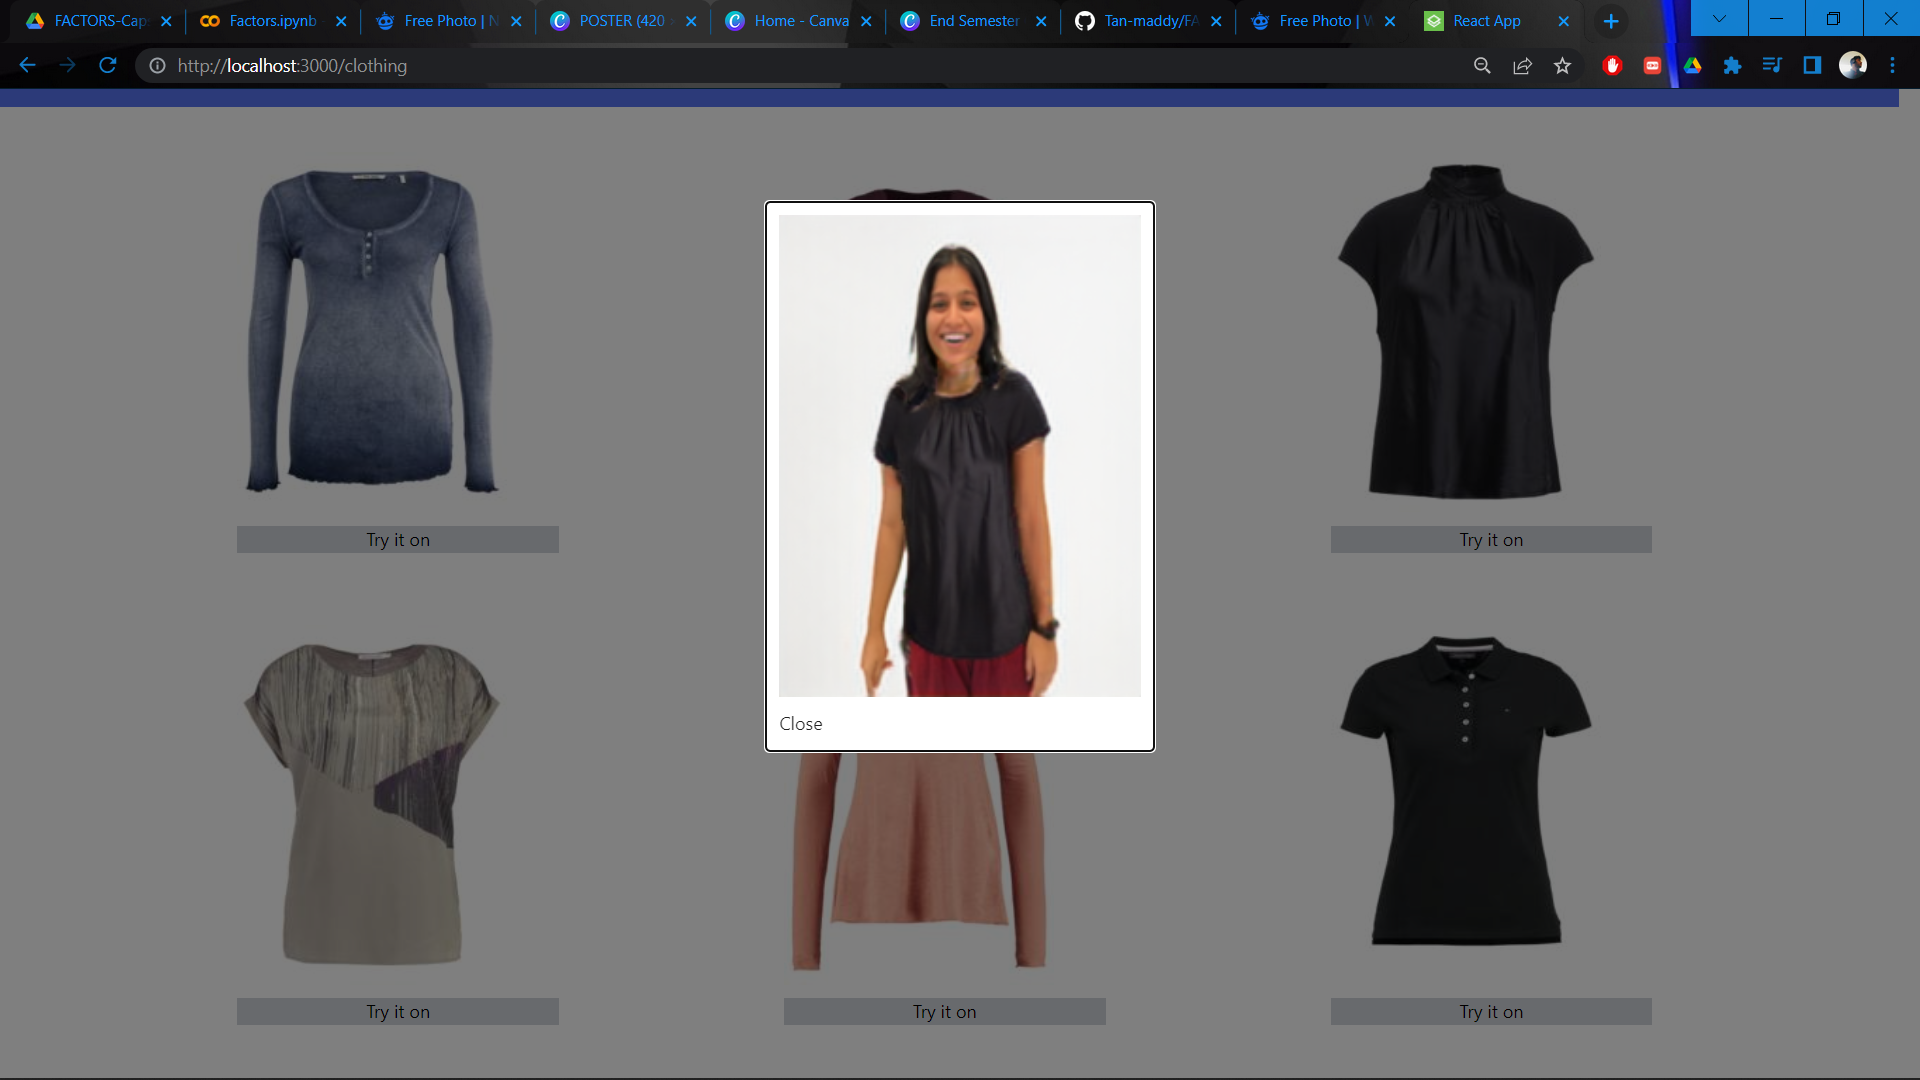Bookmark this page with the star icon

[1562, 66]
